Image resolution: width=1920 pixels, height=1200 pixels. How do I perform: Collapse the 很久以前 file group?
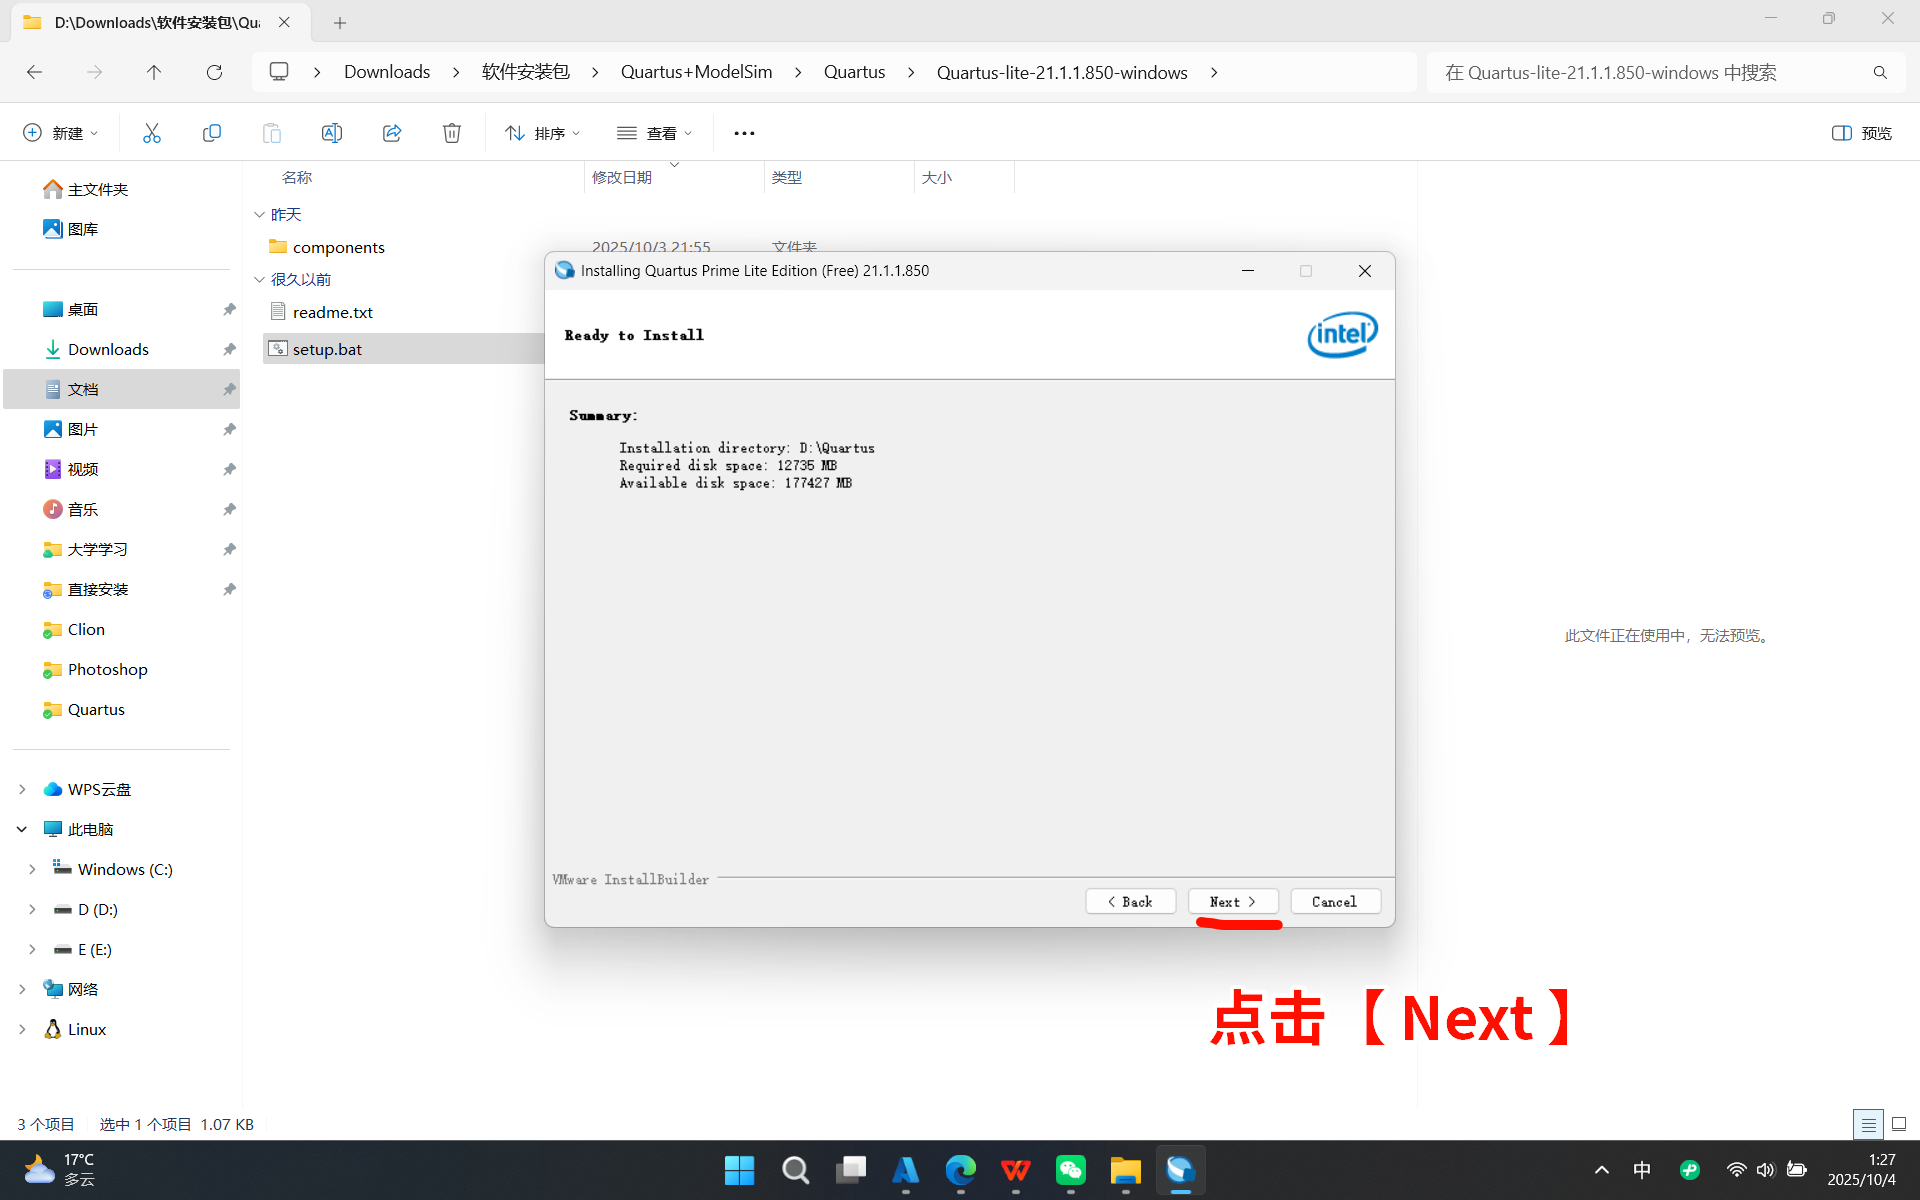(259, 279)
